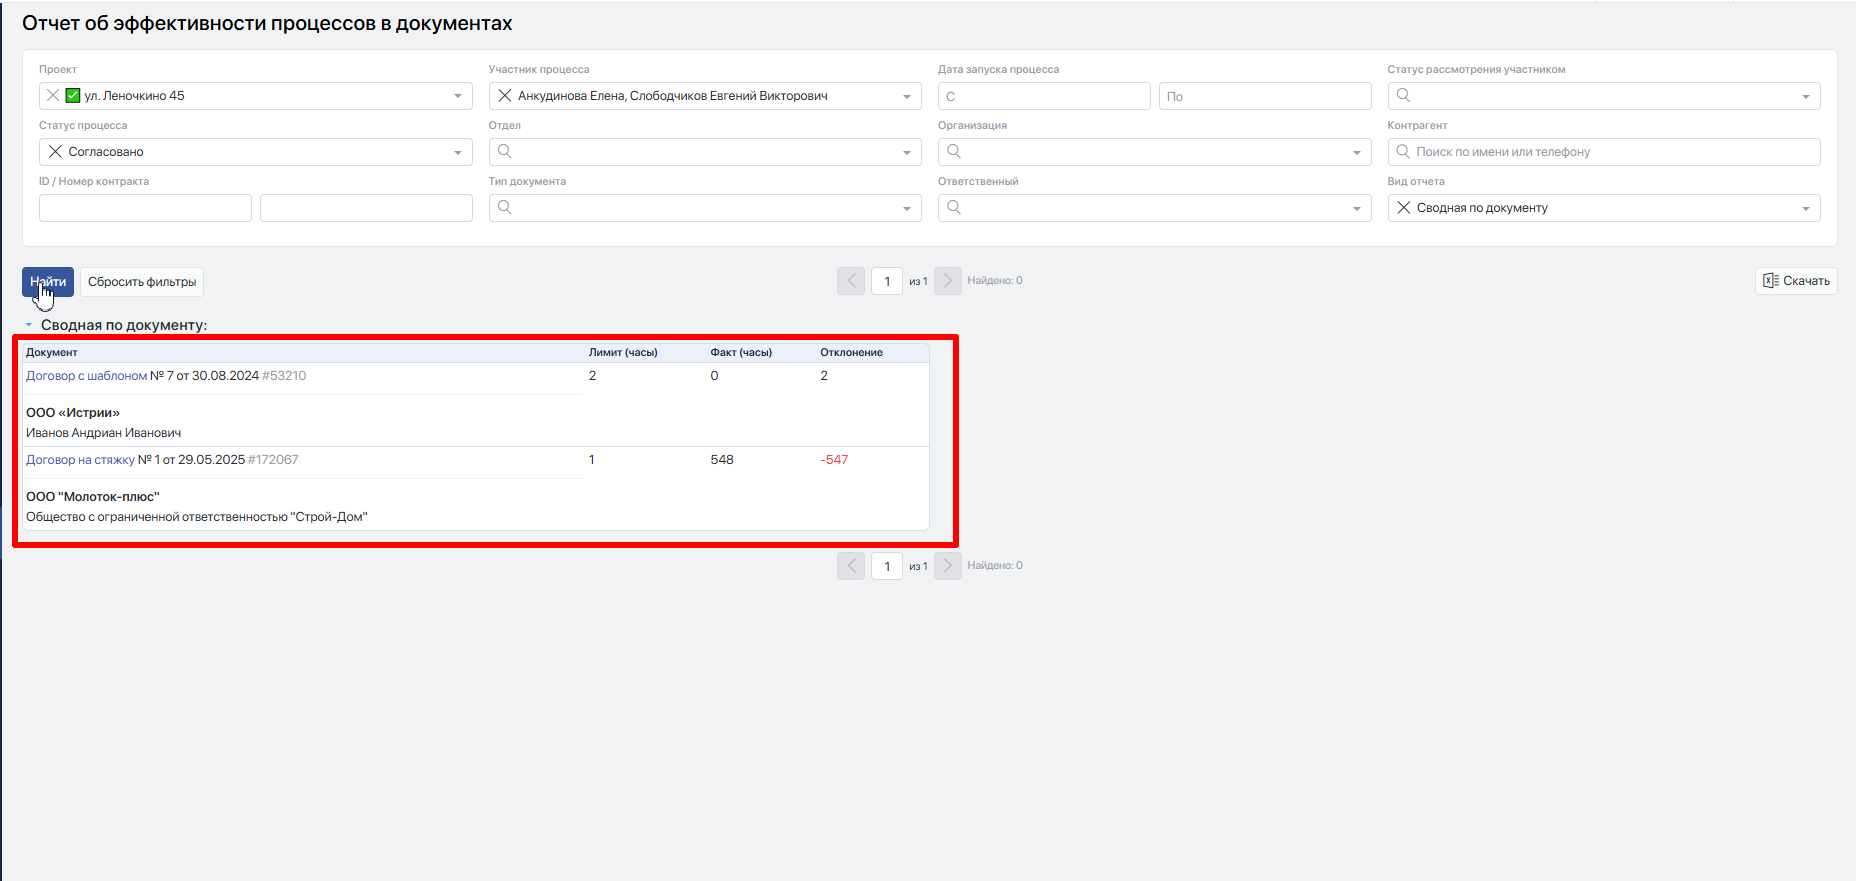Open the Статус рассмотрения участником dropdown
This screenshot has height=881, width=1856.
(x=1604, y=96)
